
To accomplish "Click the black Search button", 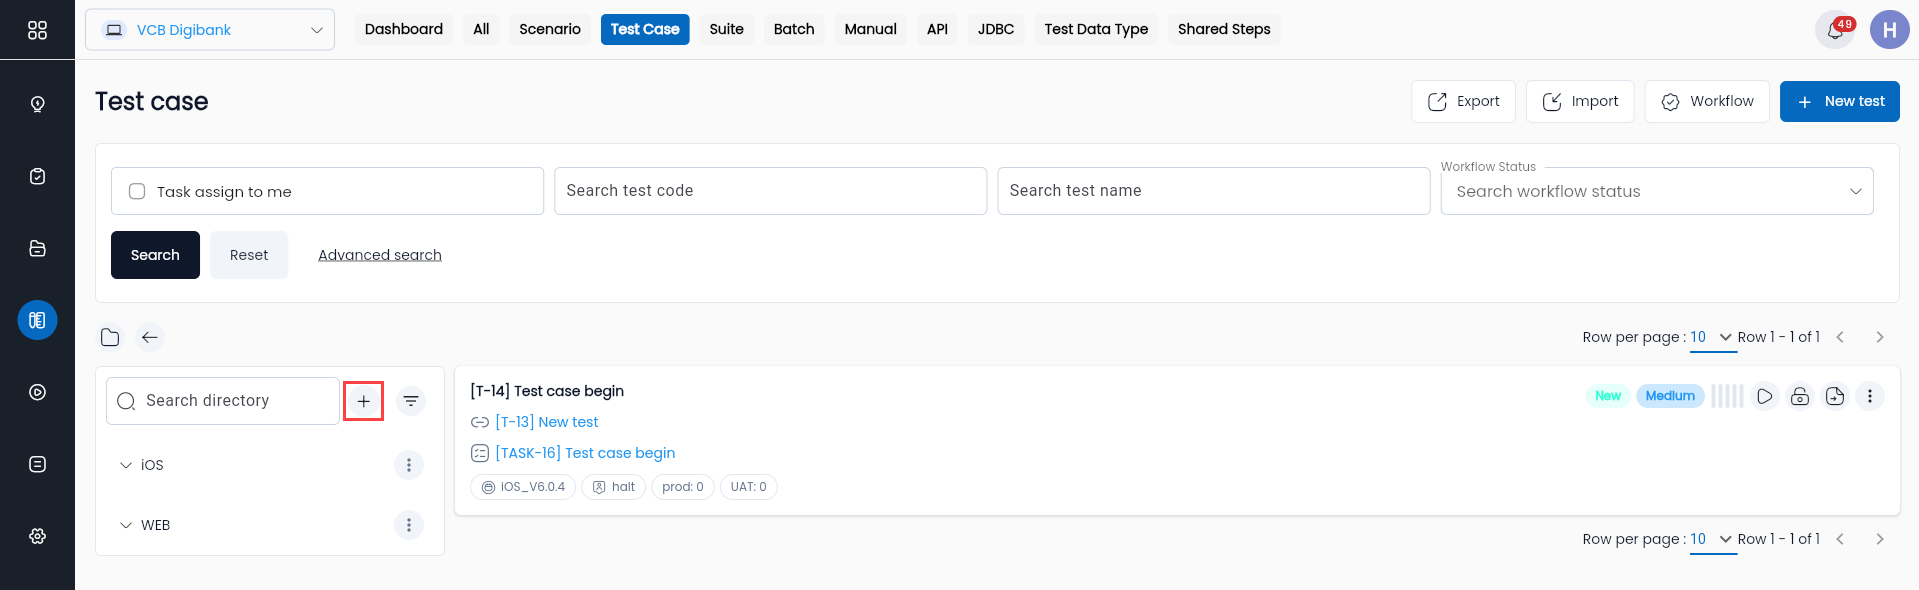I will click(x=155, y=255).
